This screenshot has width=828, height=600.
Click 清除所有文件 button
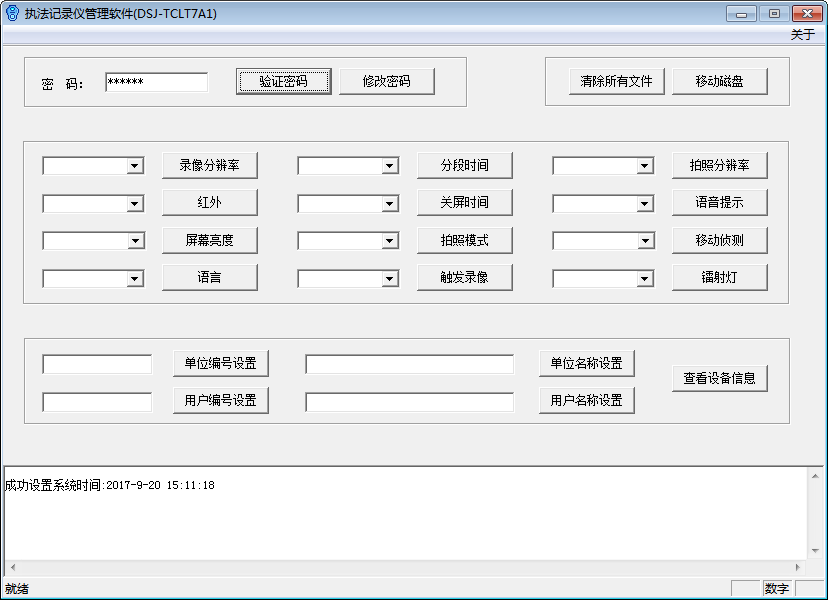coord(616,82)
